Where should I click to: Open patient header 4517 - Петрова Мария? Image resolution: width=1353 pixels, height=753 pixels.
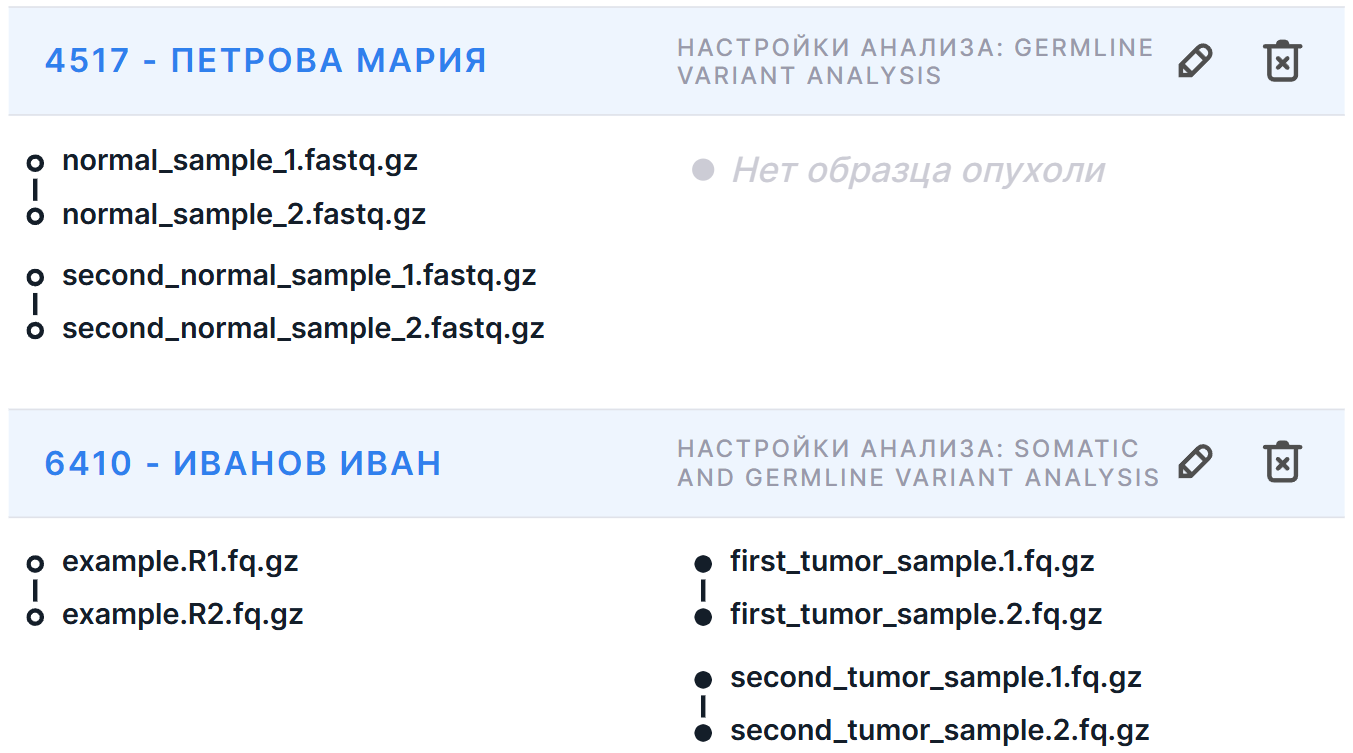coord(266,61)
